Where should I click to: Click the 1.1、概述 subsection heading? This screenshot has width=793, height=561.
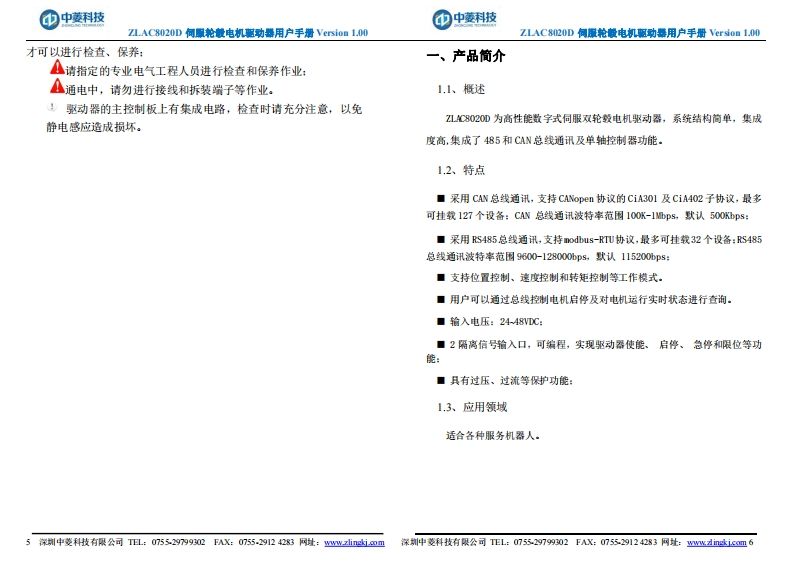(461, 89)
